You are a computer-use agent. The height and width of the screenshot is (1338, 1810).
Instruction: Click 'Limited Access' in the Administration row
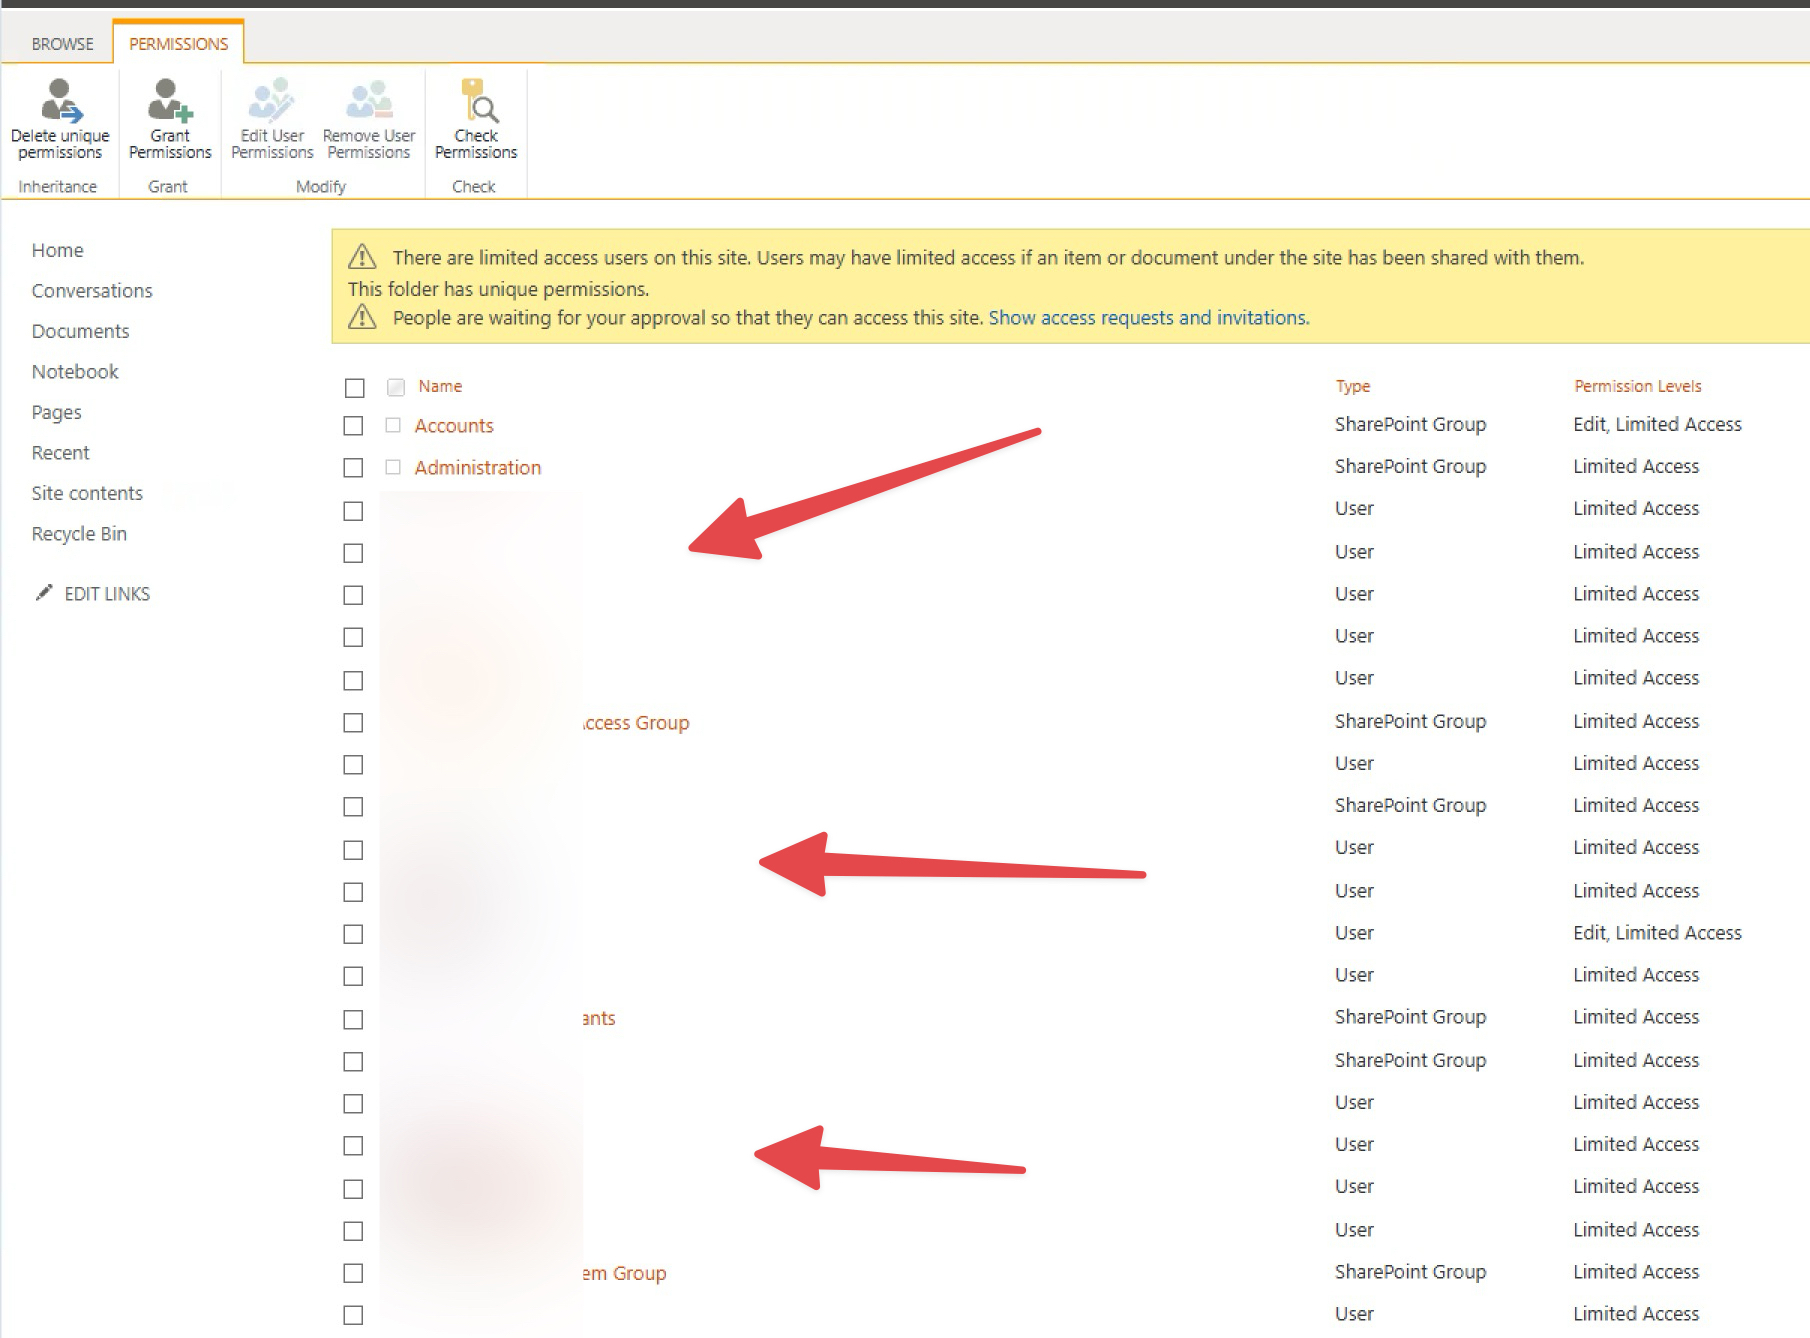coord(1636,466)
